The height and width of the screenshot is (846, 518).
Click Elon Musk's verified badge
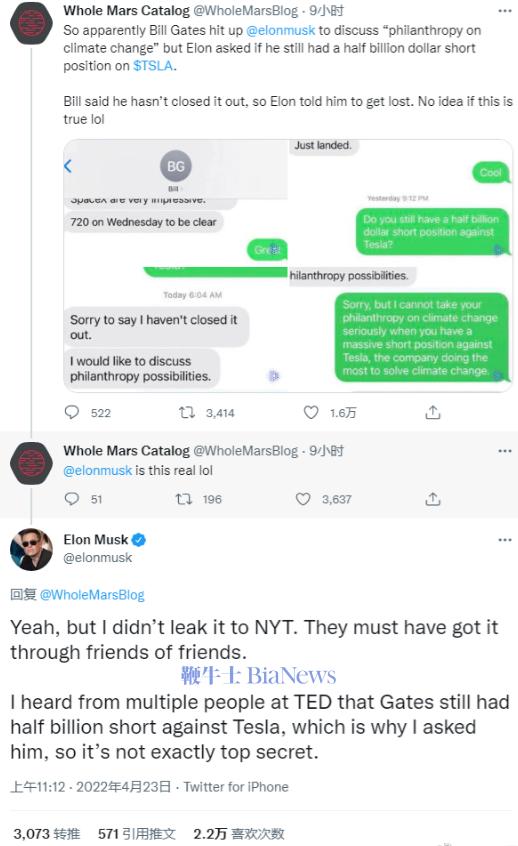click(x=139, y=540)
